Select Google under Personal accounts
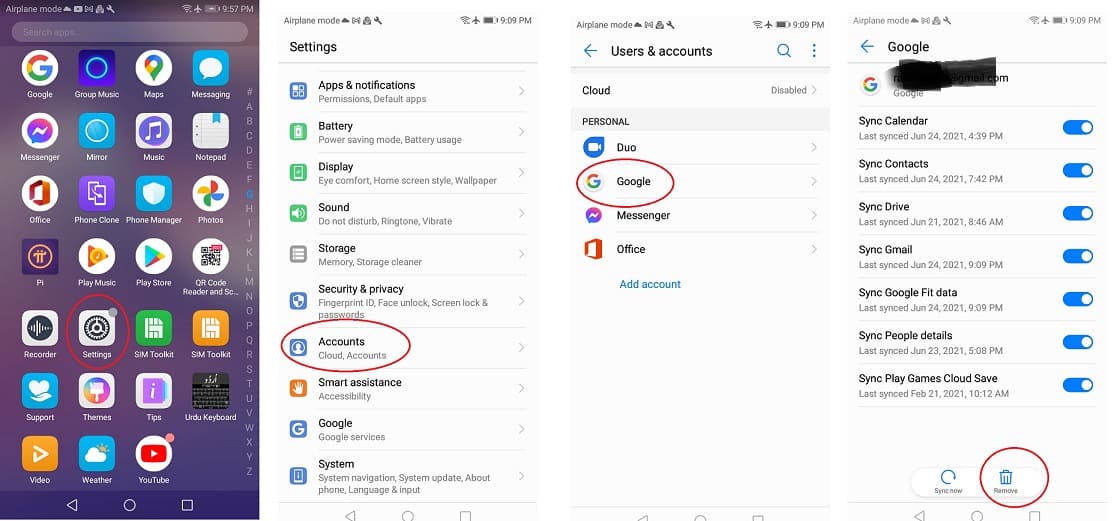Image resolution: width=1114 pixels, height=521 pixels. pyautogui.click(x=633, y=181)
